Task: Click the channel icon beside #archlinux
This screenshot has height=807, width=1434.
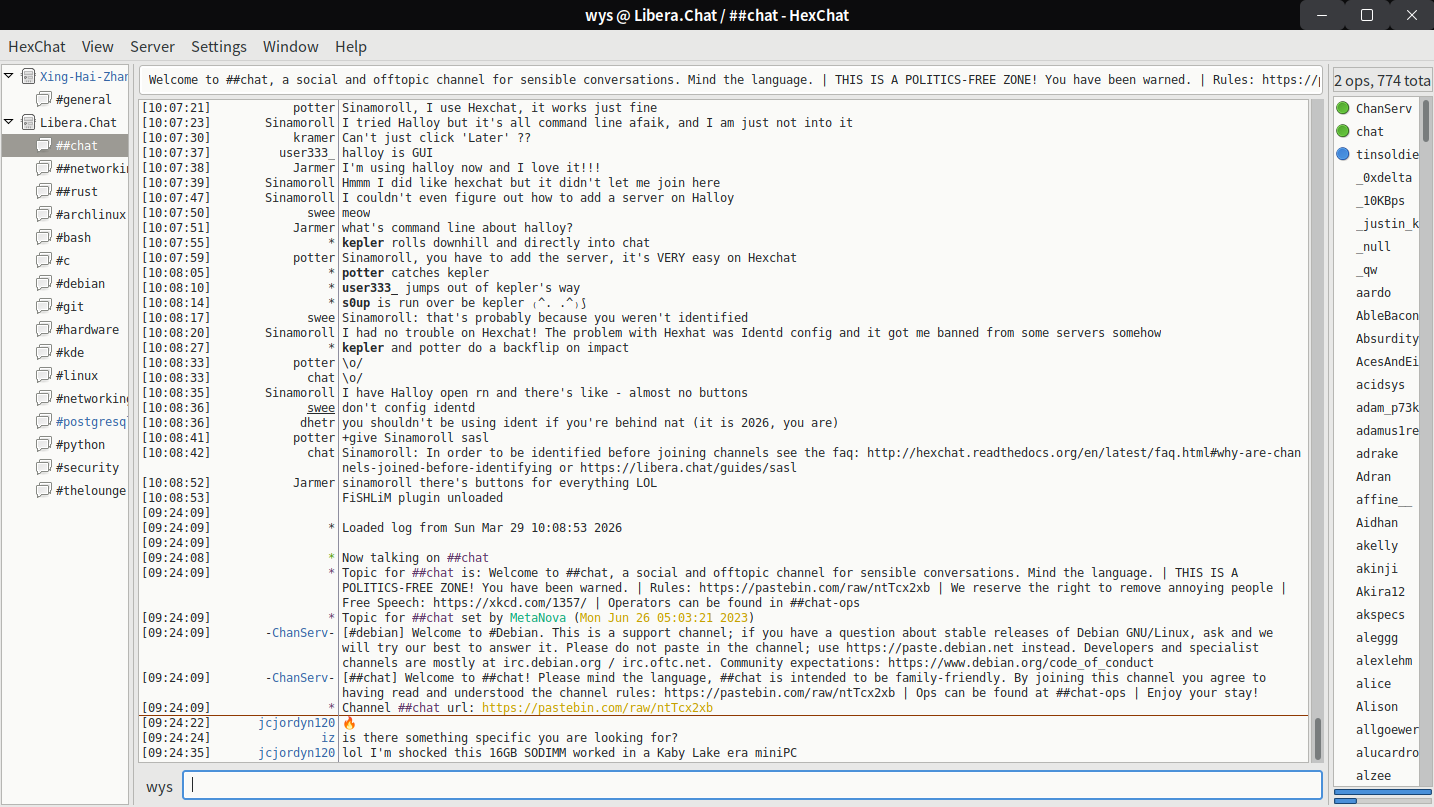Action: point(43,215)
